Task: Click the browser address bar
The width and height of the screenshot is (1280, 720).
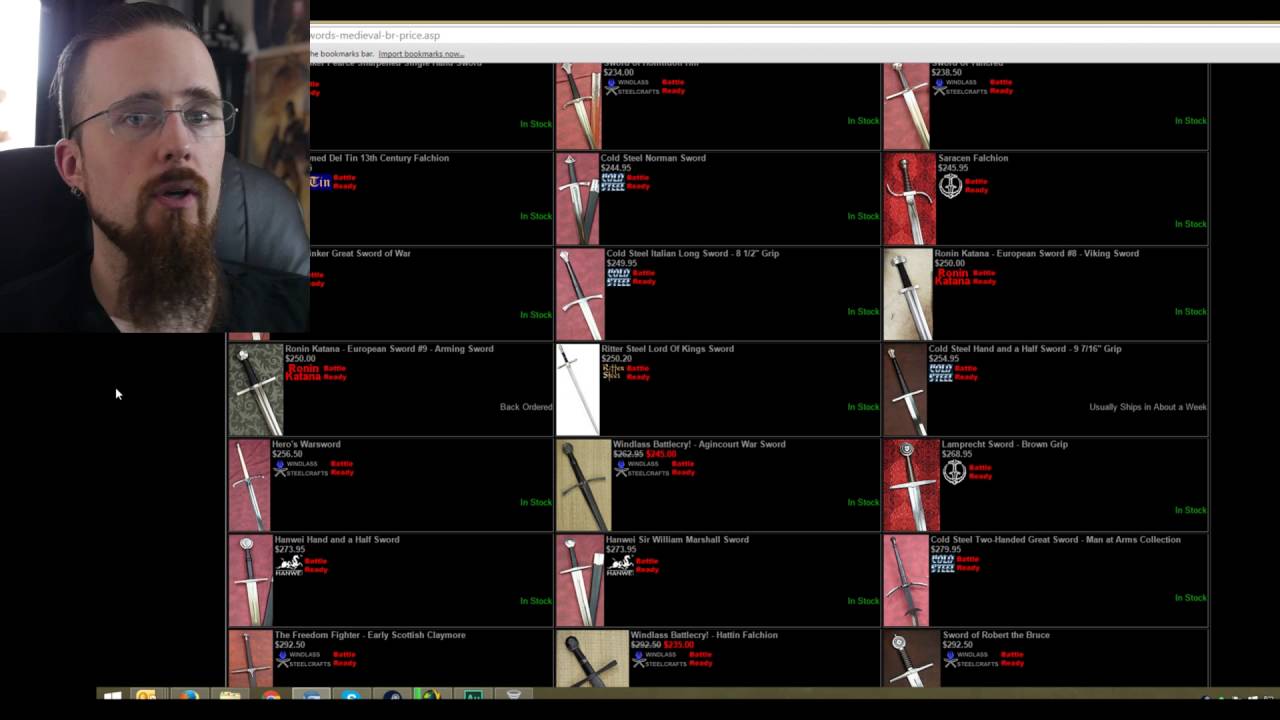Action: click(795, 35)
